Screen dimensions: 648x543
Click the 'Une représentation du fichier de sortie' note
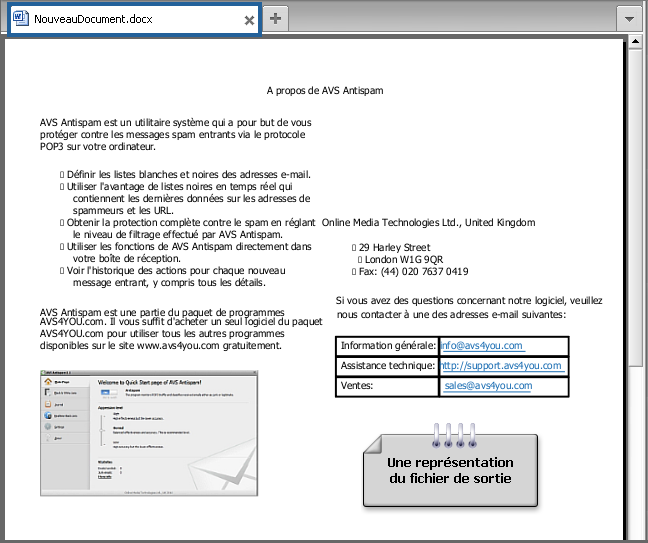tap(450, 470)
